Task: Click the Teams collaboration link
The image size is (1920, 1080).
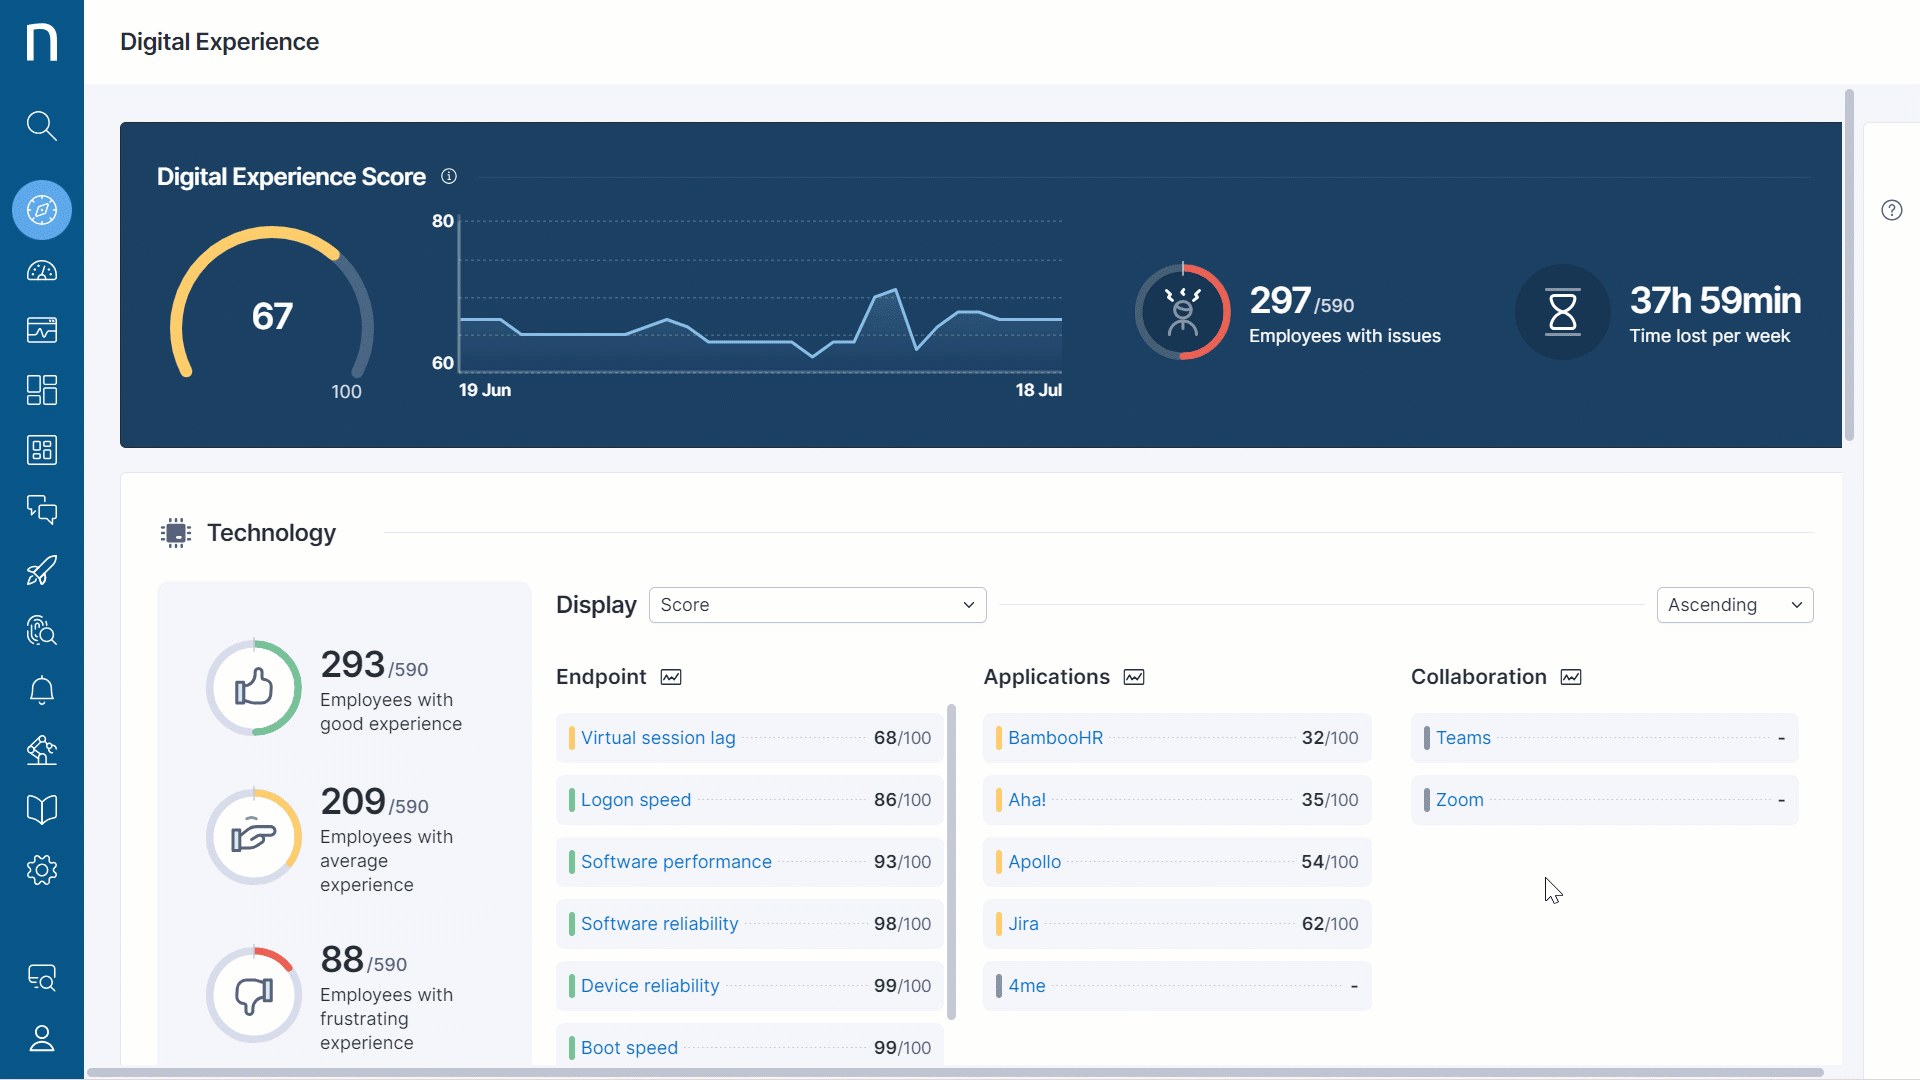Action: point(1463,738)
